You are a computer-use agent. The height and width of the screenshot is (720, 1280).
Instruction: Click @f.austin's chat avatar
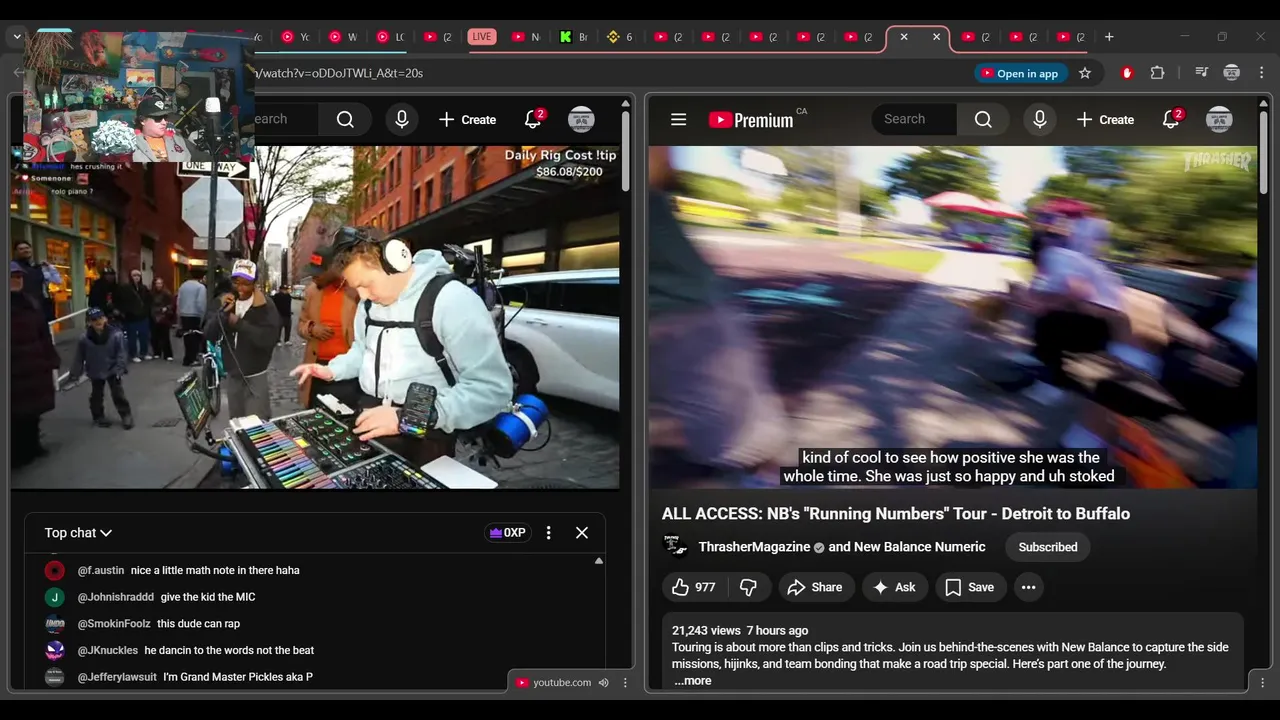click(55, 570)
